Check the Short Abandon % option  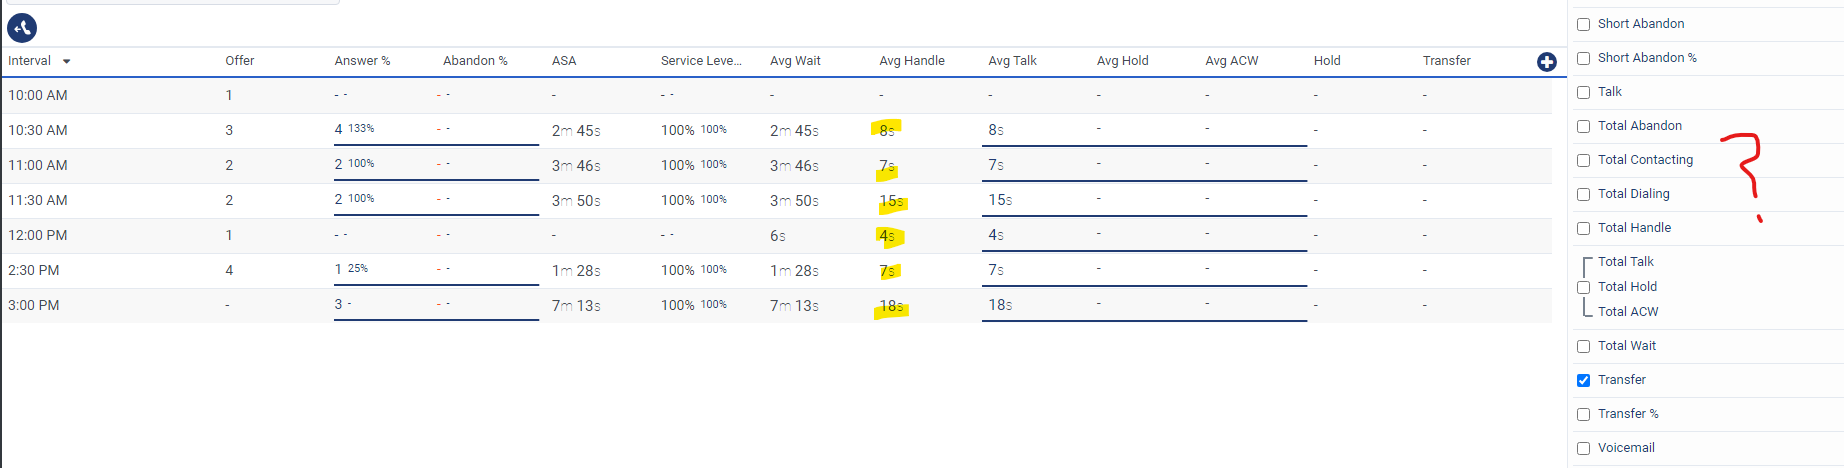pyautogui.click(x=1583, y=58)
